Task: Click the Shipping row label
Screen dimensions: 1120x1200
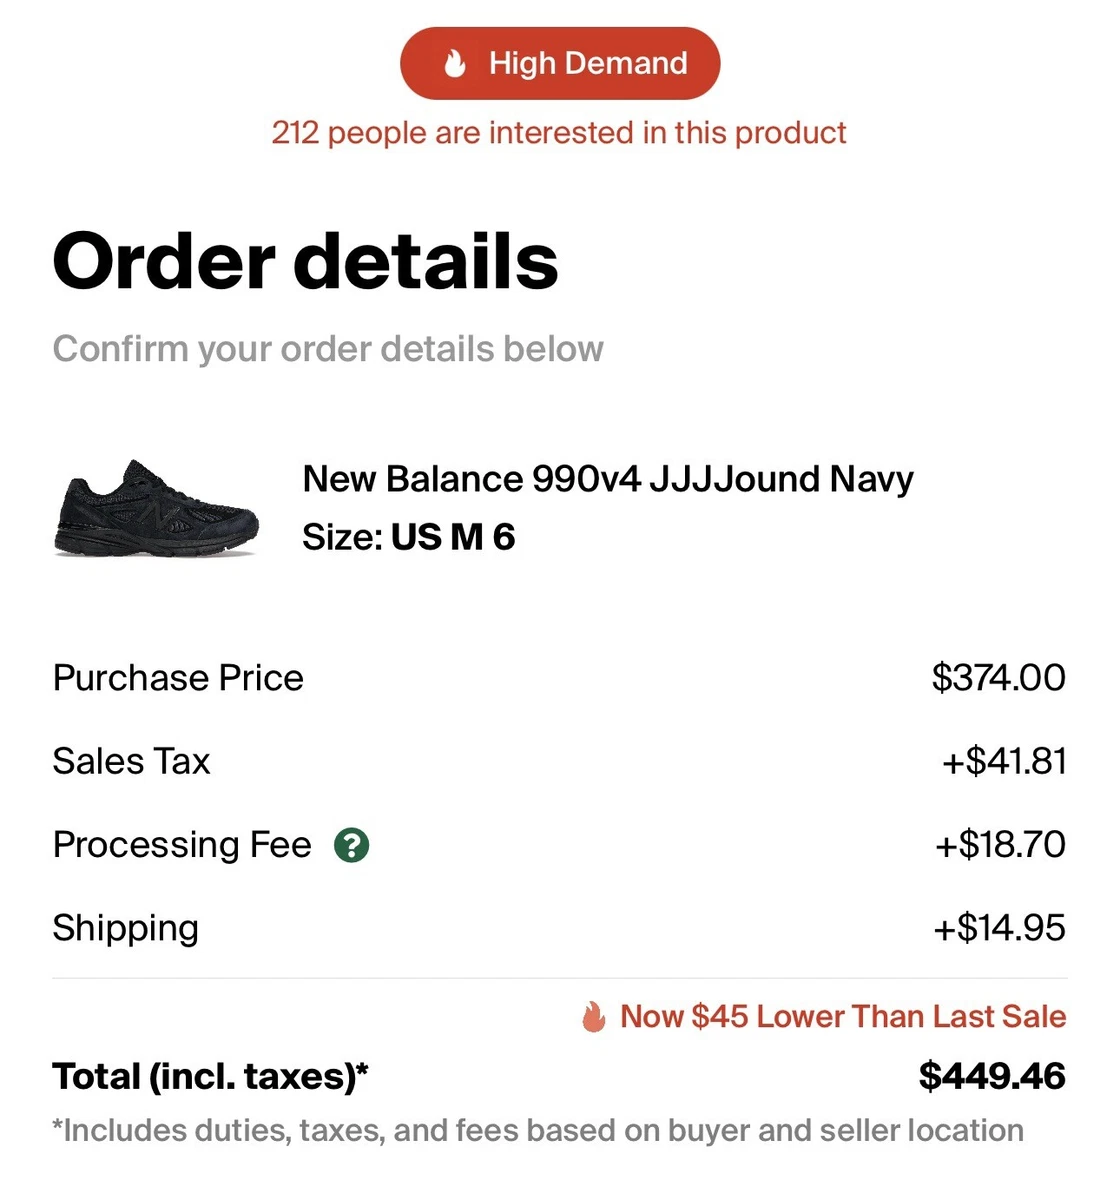Action: [x=125, y=929]
